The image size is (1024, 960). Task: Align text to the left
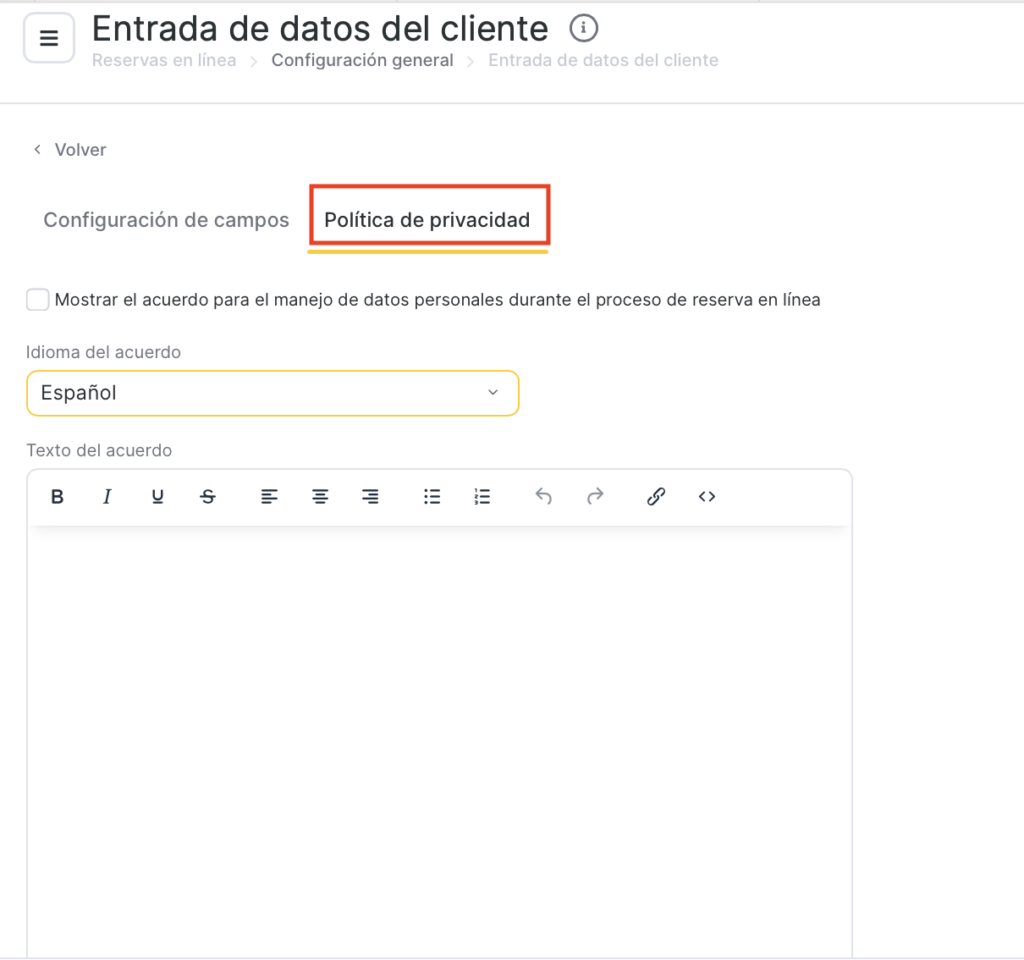[269, 497]
